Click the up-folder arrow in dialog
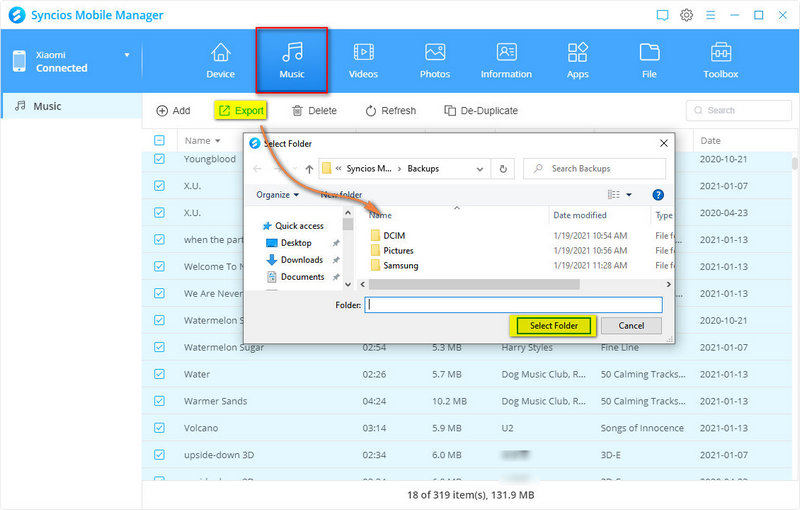This screenshot has height=510, width=800. tap(309, 169)
